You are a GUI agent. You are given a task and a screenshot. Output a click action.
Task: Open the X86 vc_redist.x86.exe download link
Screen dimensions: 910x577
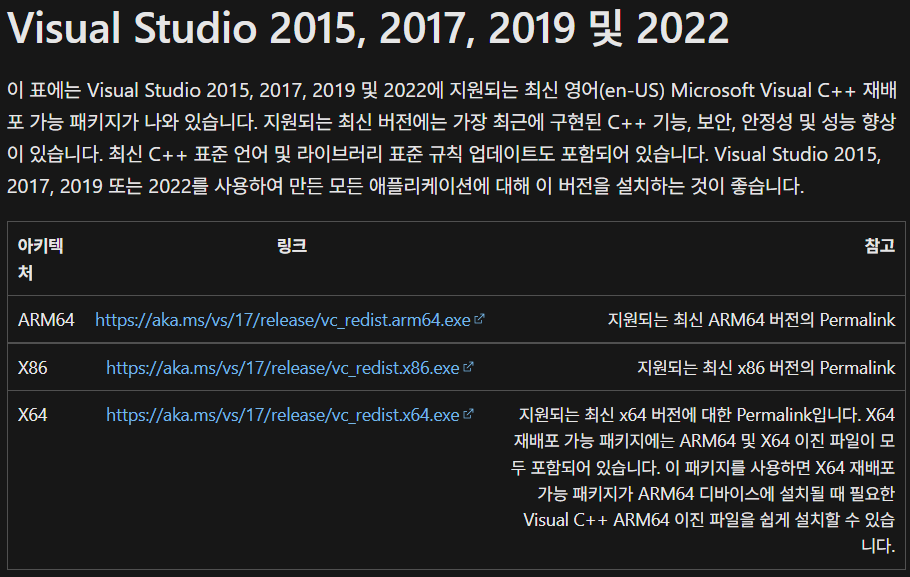[283, 367]
